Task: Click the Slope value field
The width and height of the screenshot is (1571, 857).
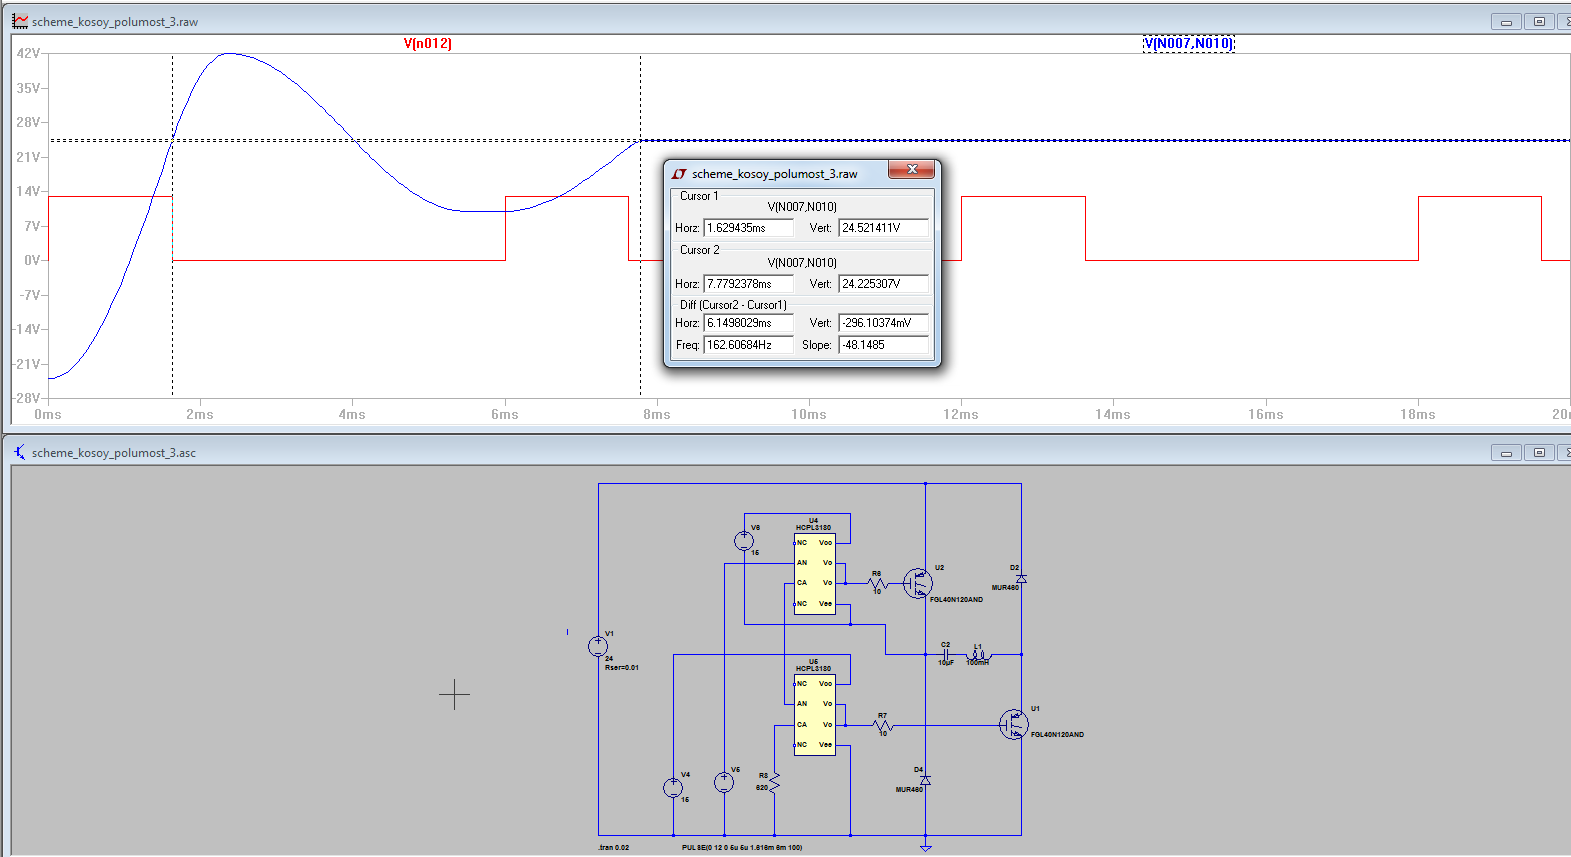Action: coord(882,345)
